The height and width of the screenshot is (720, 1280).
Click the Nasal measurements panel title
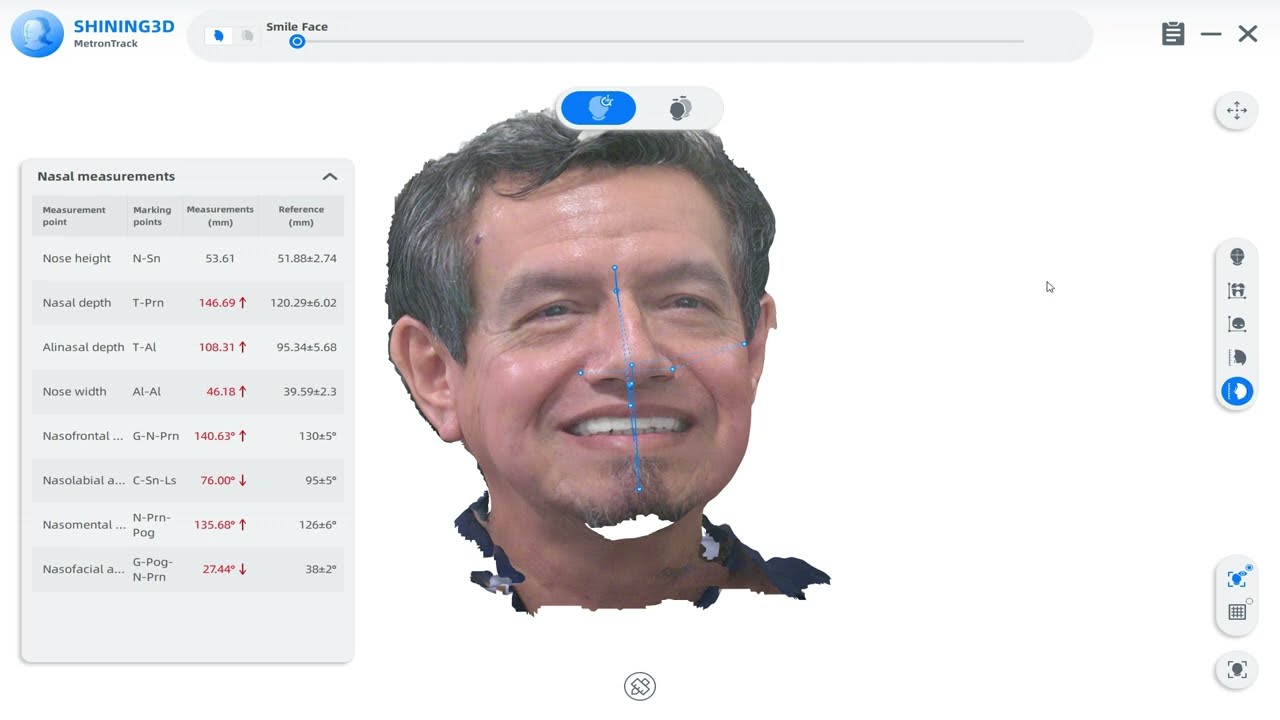[106, 176]
